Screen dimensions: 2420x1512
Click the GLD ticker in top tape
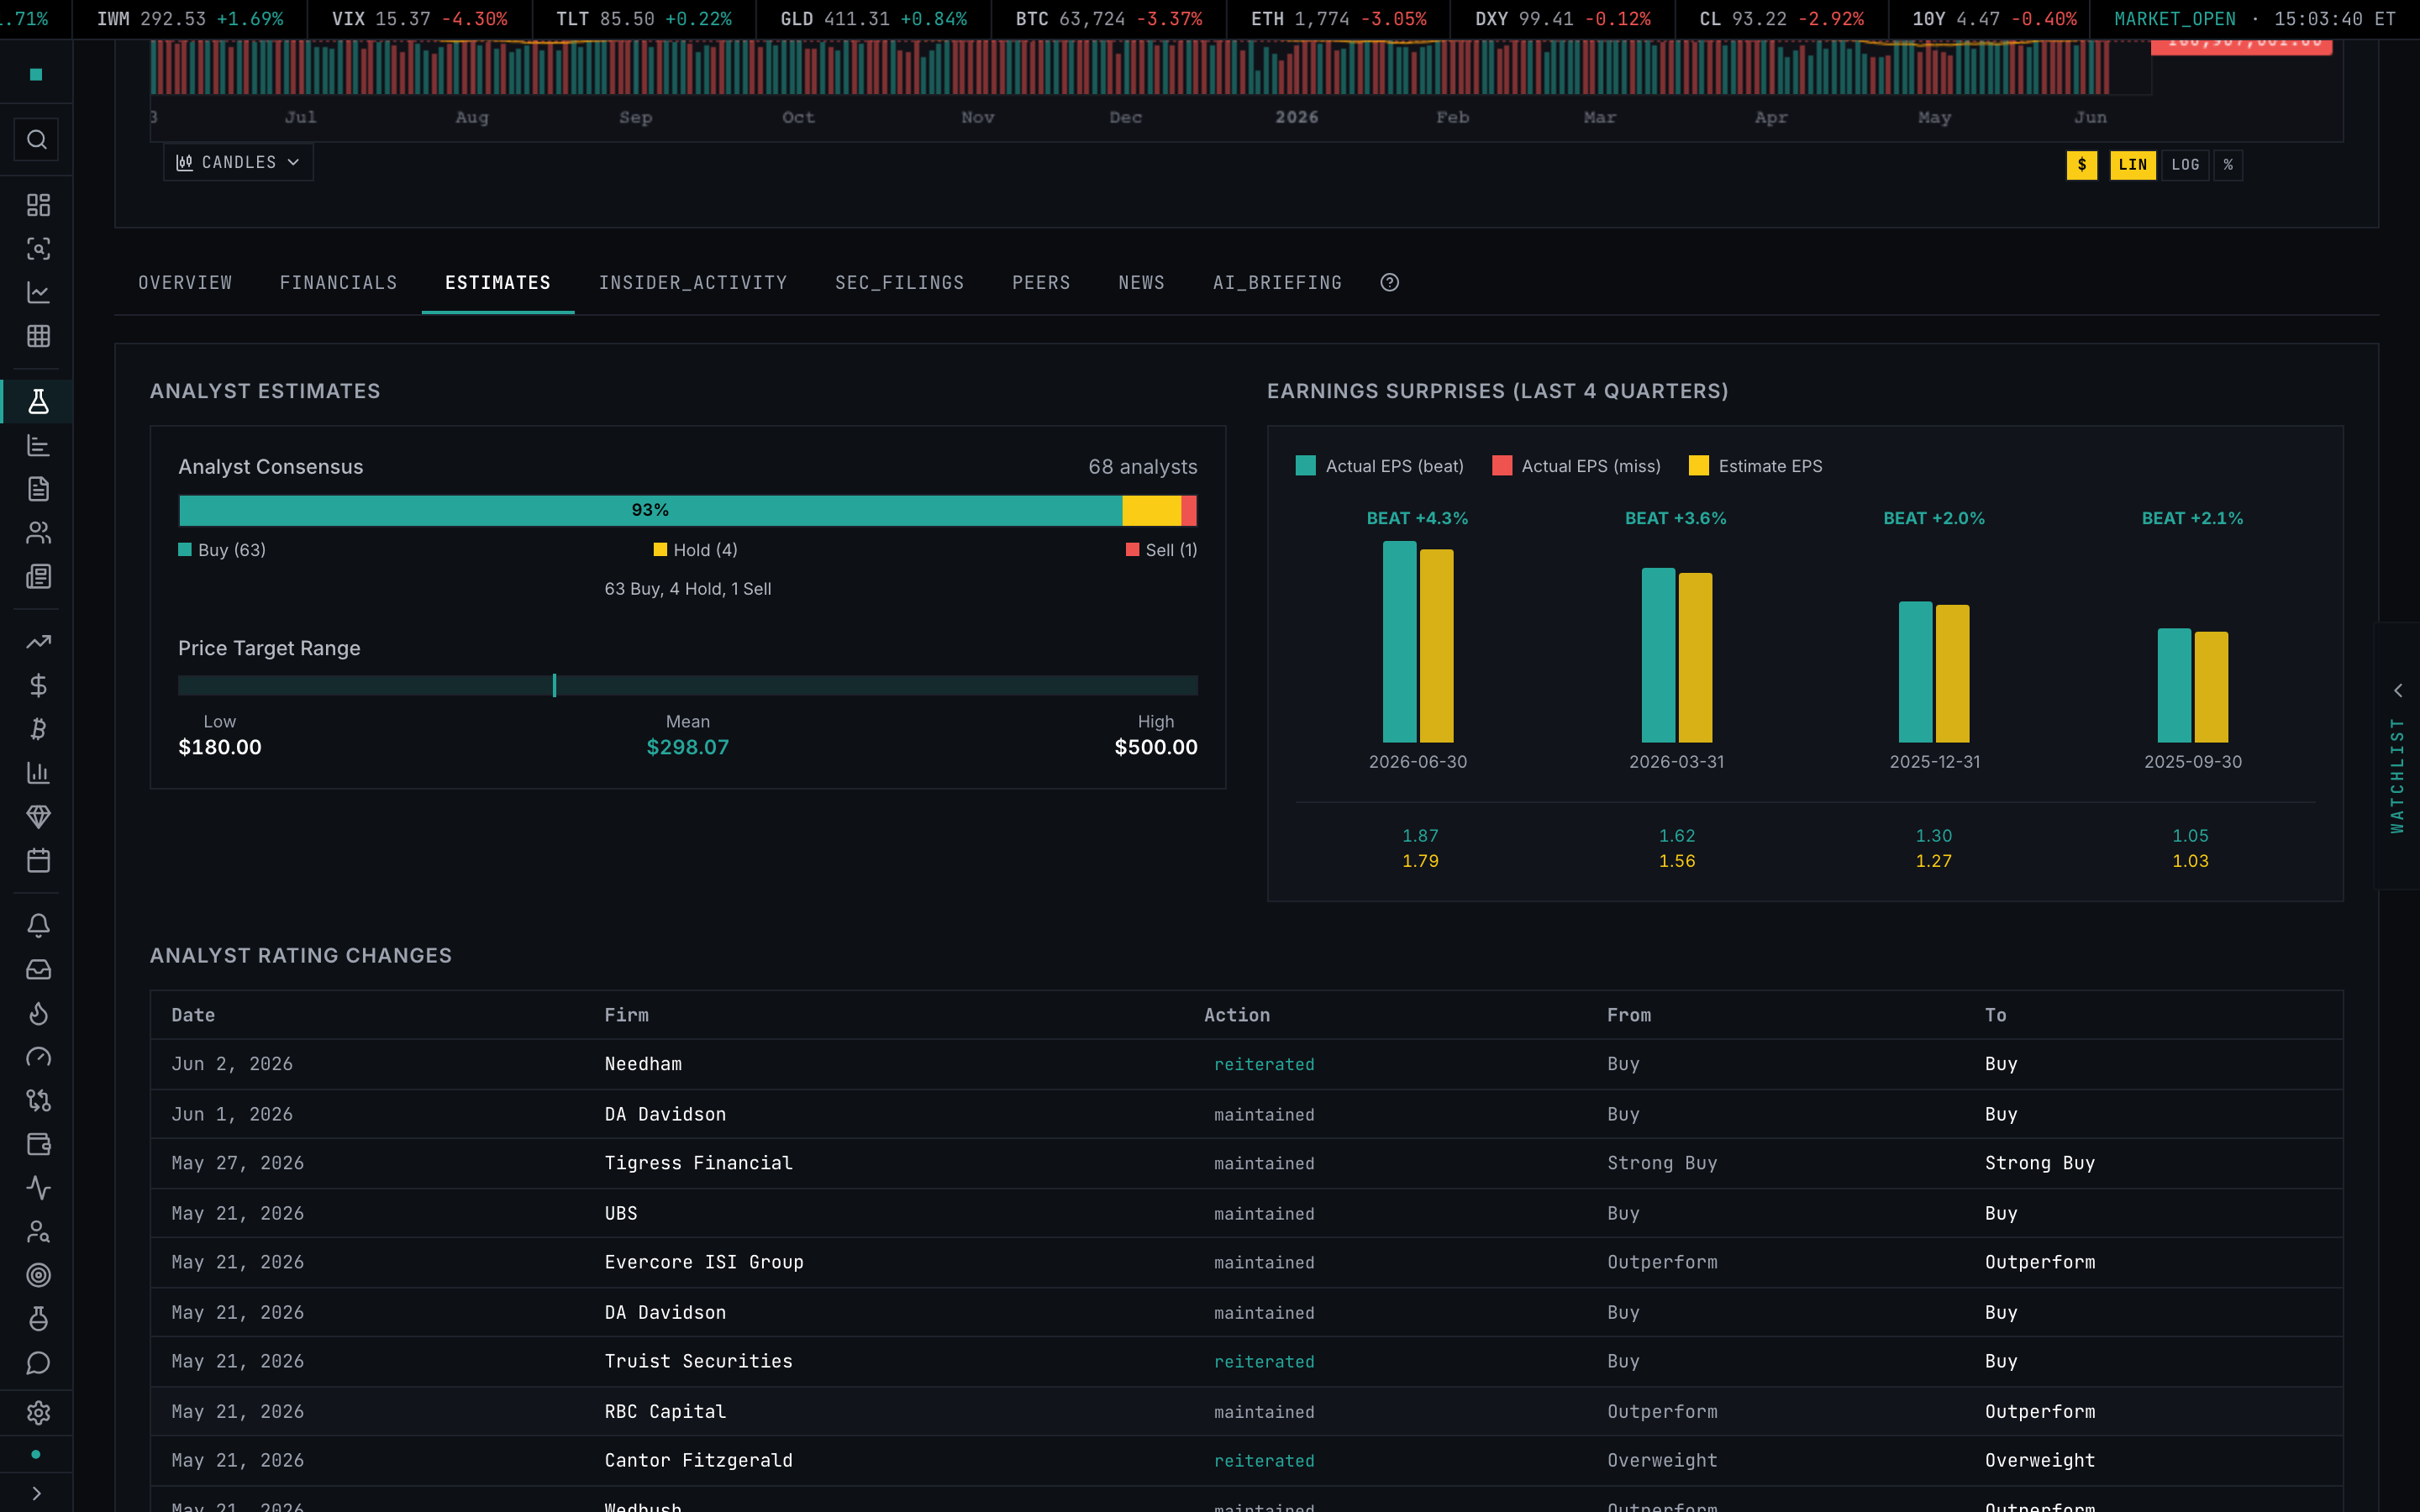click(873, 19)
